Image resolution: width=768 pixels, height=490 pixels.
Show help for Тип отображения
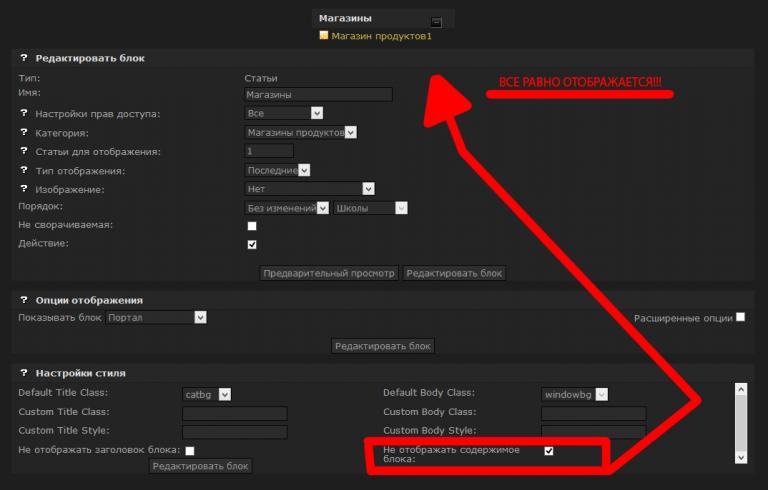[x=24, y=170]
